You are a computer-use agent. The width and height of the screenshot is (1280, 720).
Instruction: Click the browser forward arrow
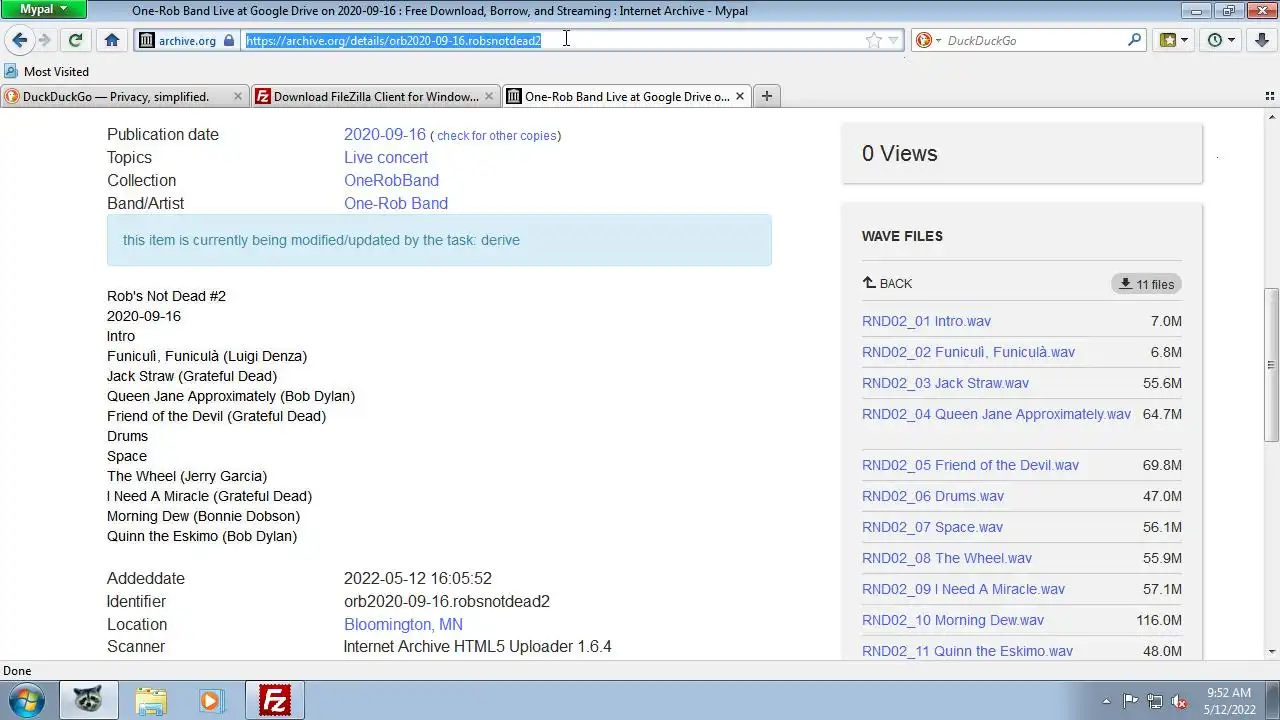coord(44,40)
